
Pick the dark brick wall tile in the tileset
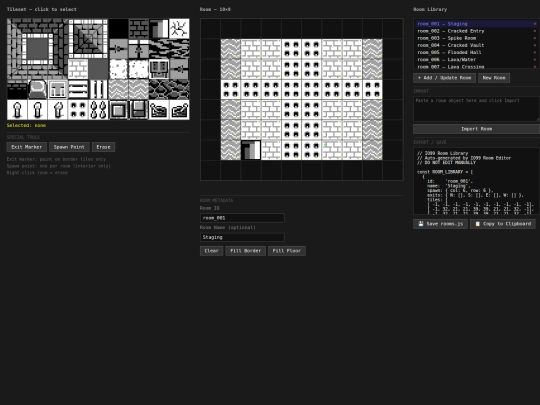tap(139, 28)
